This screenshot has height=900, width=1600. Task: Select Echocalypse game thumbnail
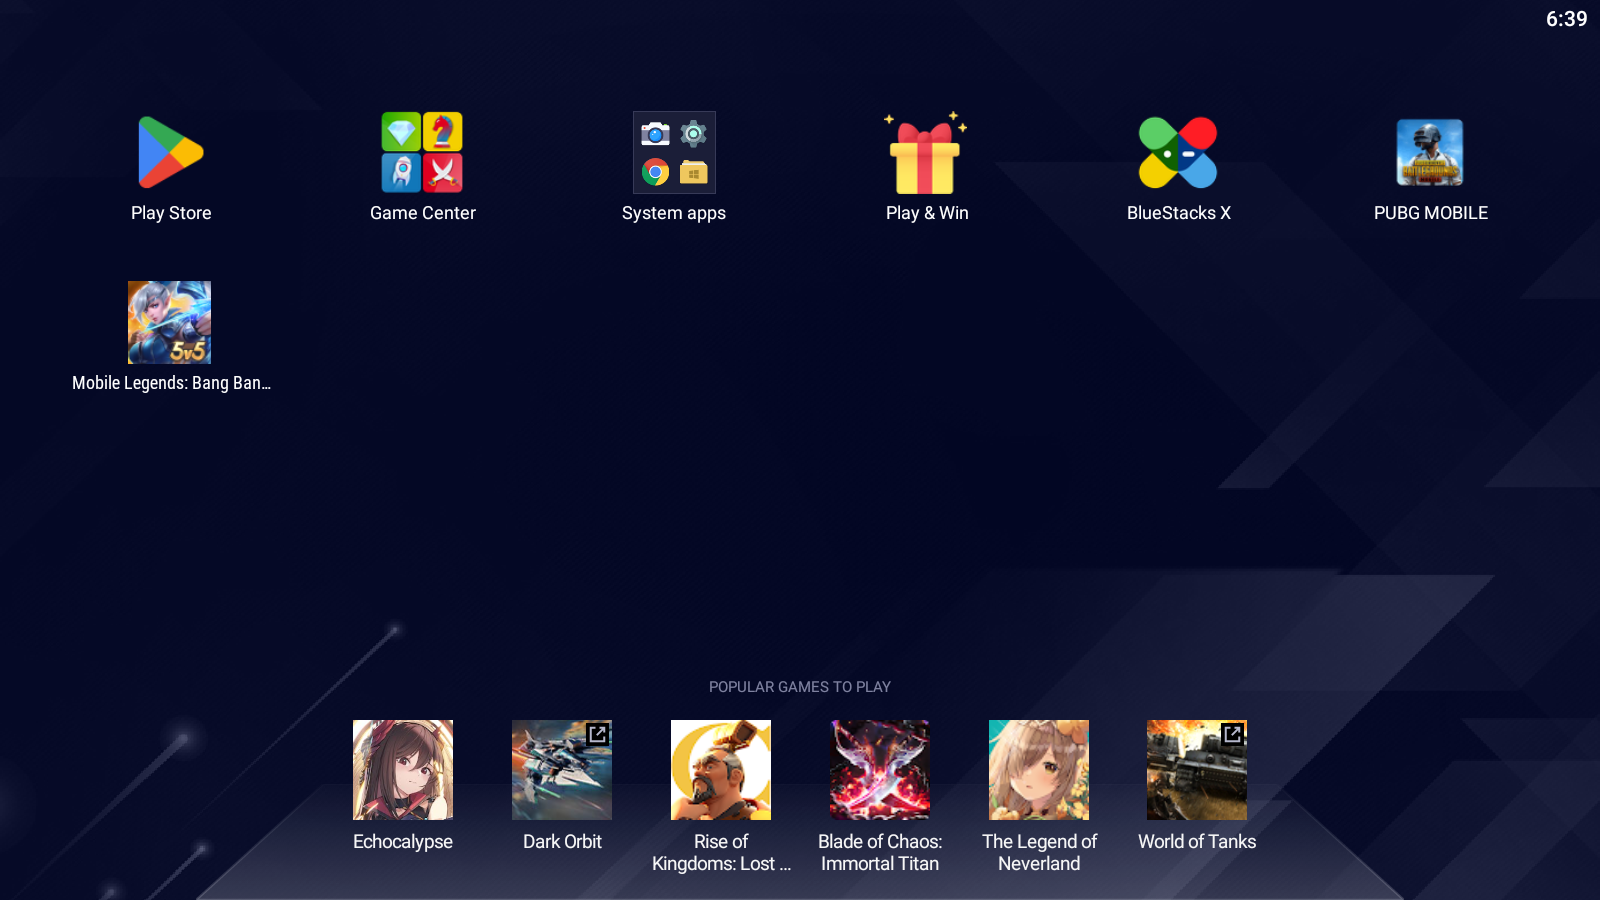pyautogui.click(x=403, y=770)
